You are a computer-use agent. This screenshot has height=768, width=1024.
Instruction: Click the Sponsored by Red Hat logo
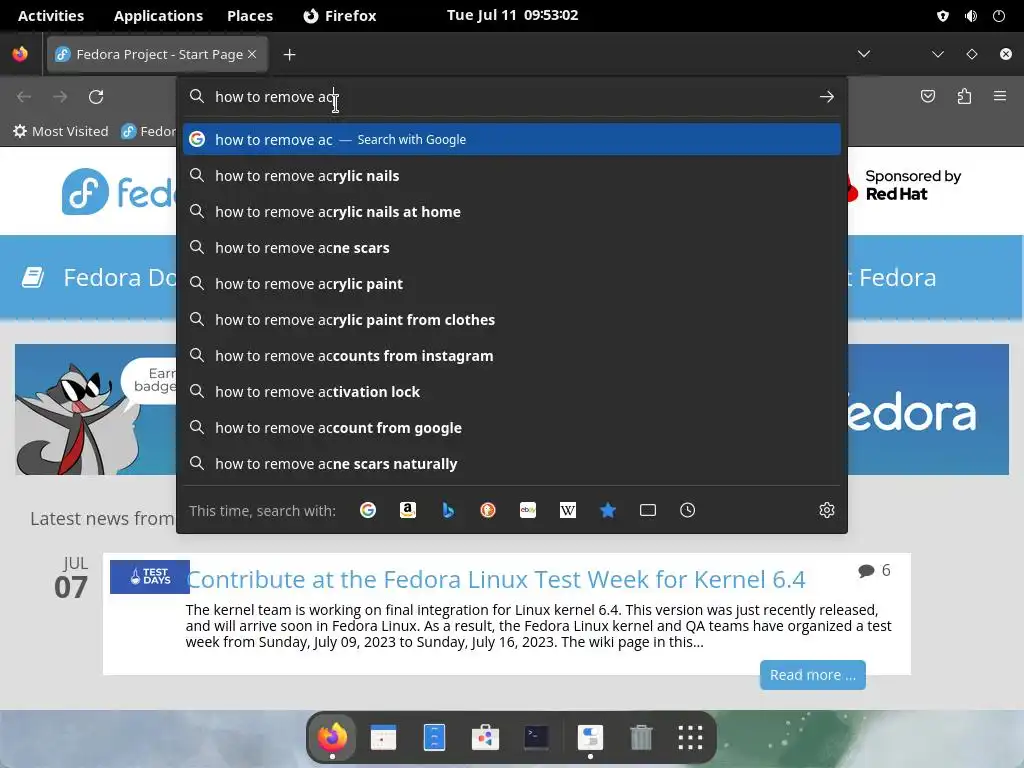pyautogui.click(x=904, y=185)
